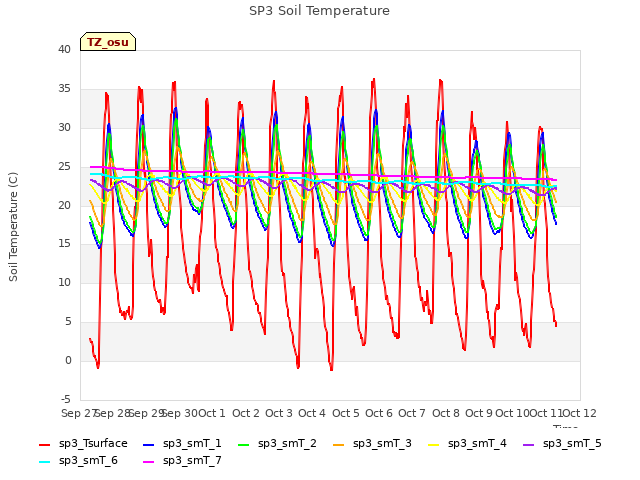Click the Oct 2 x-axis tick label
640x480 pixels.
246,413
